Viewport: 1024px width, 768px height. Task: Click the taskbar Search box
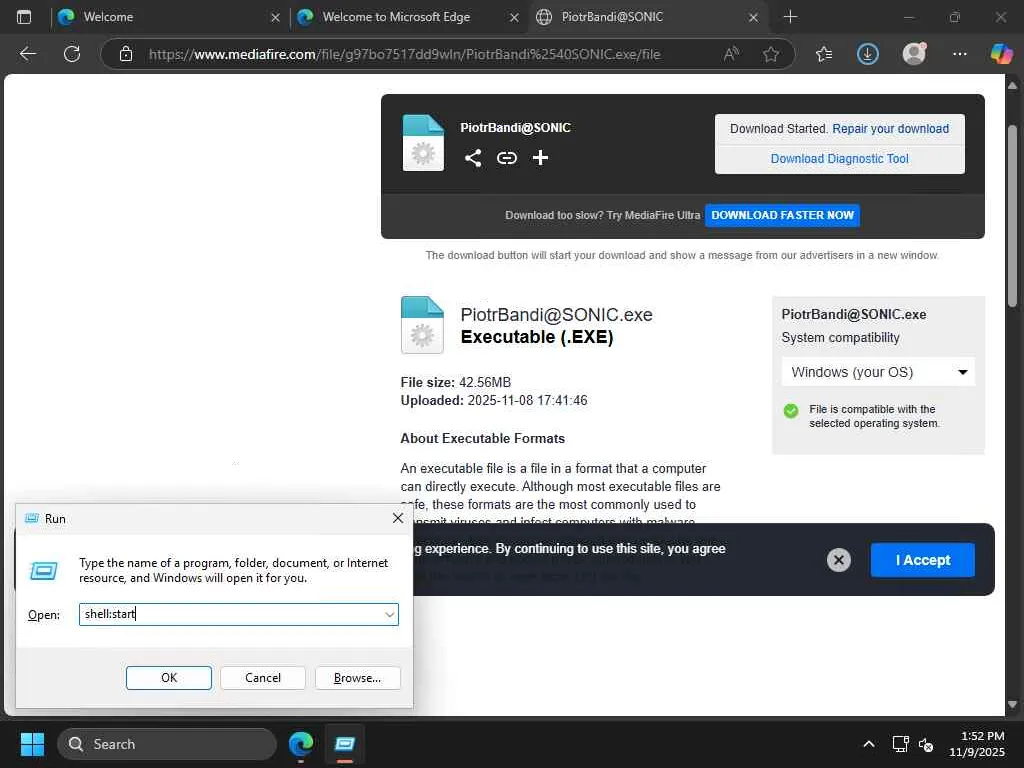pos(167,744)
